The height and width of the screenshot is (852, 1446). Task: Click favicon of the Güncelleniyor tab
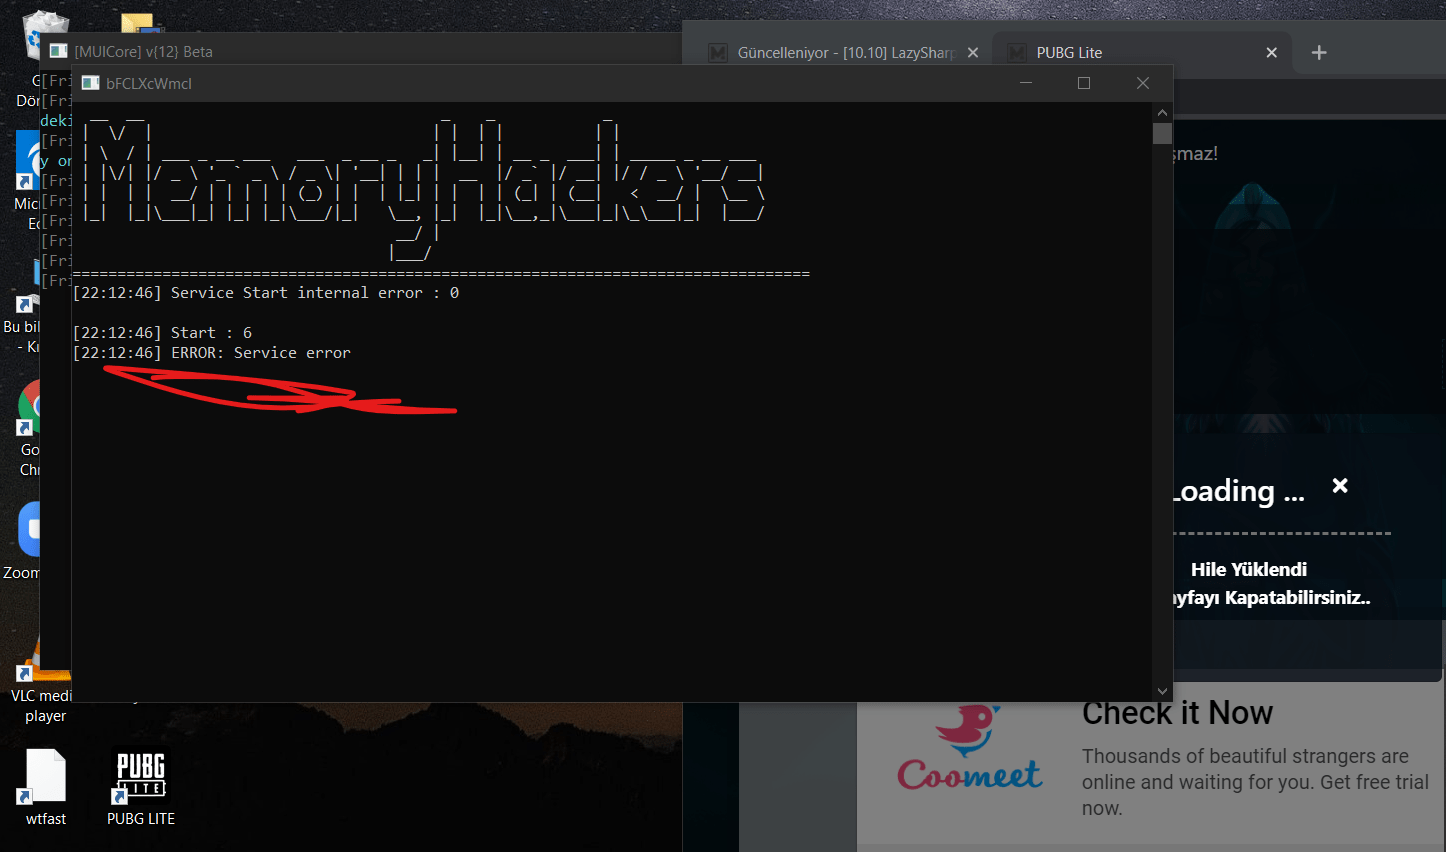click(x=718, y=53)
